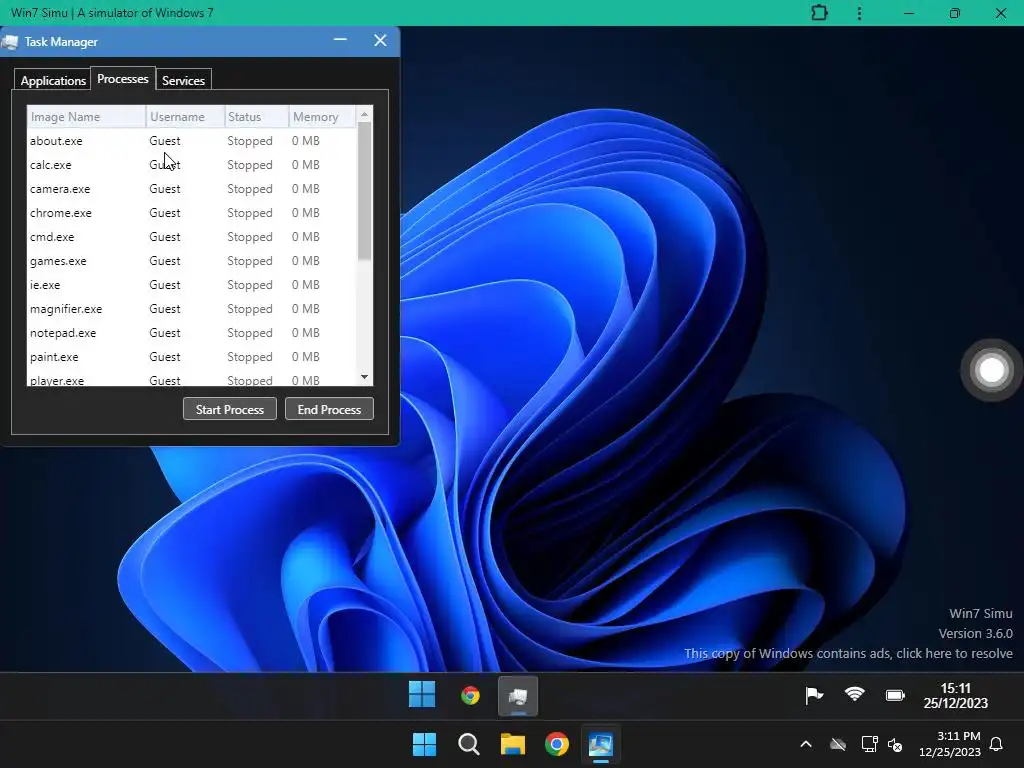Click the process list scroll down arrow
1024x768 pixels.
364,377
